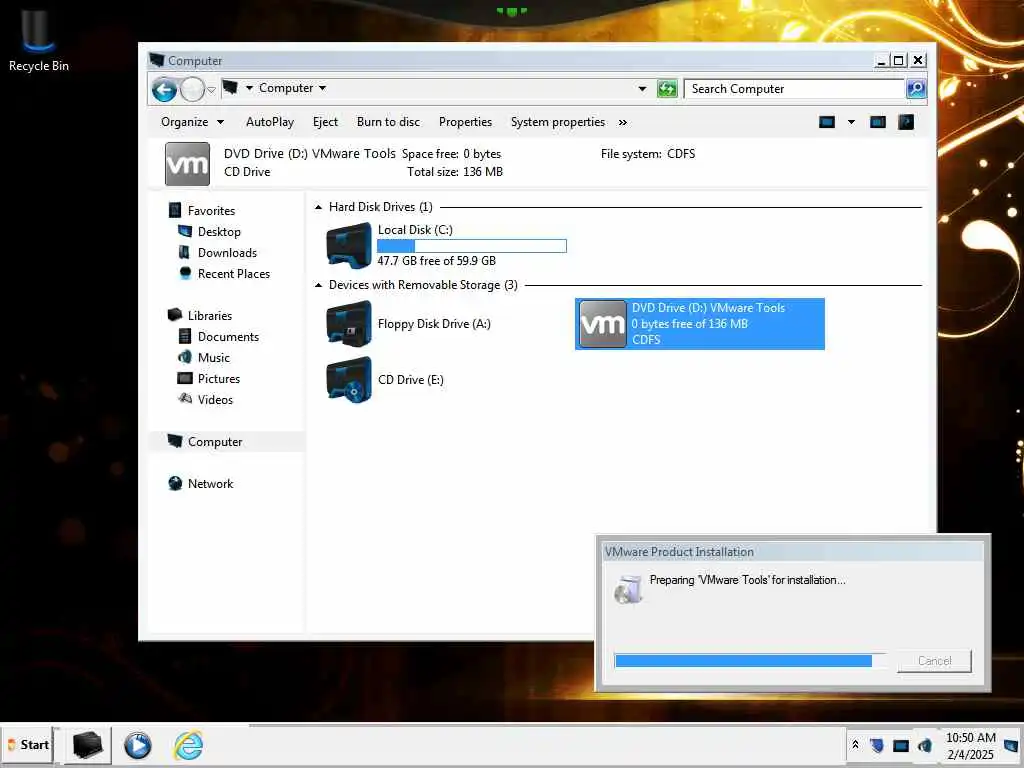Open recent pages dropdown beside Forward button
This screenshot has height=768, width=1024.
211,89
